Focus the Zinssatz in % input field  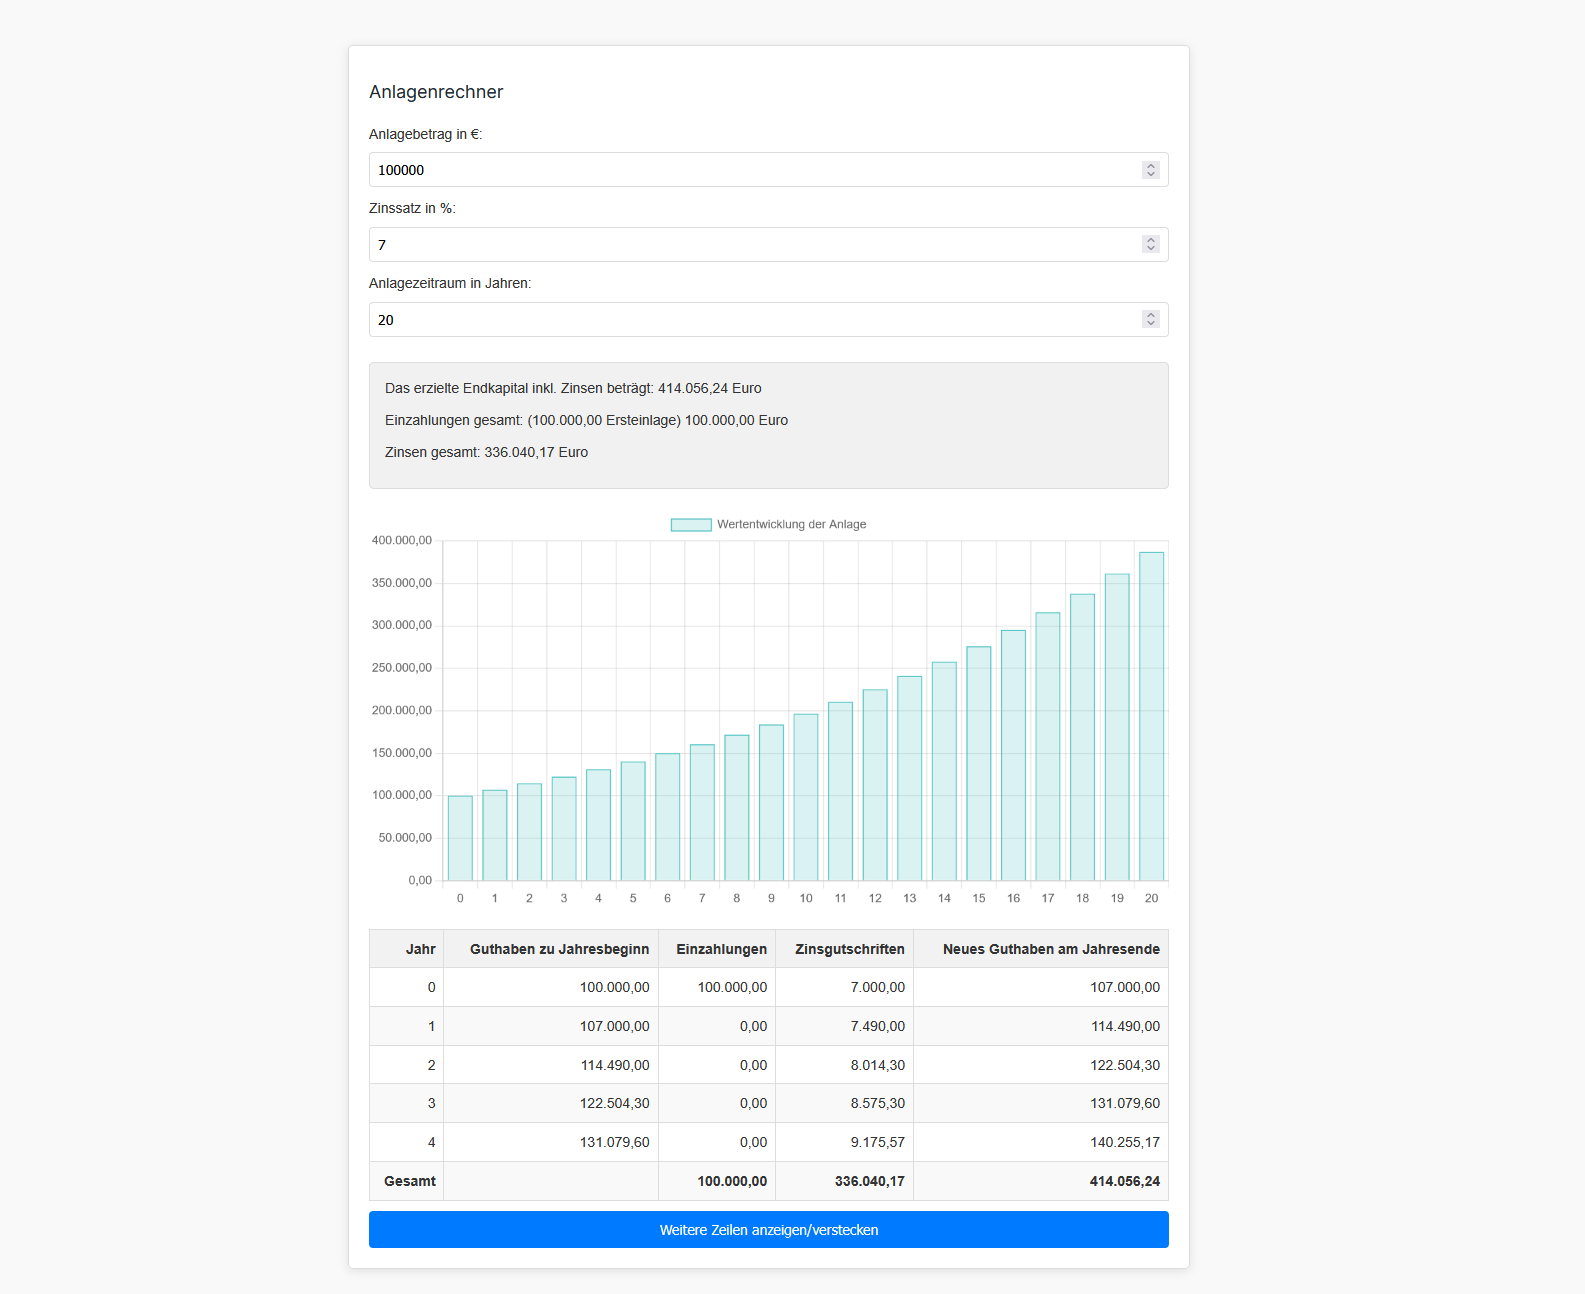pyautogui.click(x=750, y=245)
